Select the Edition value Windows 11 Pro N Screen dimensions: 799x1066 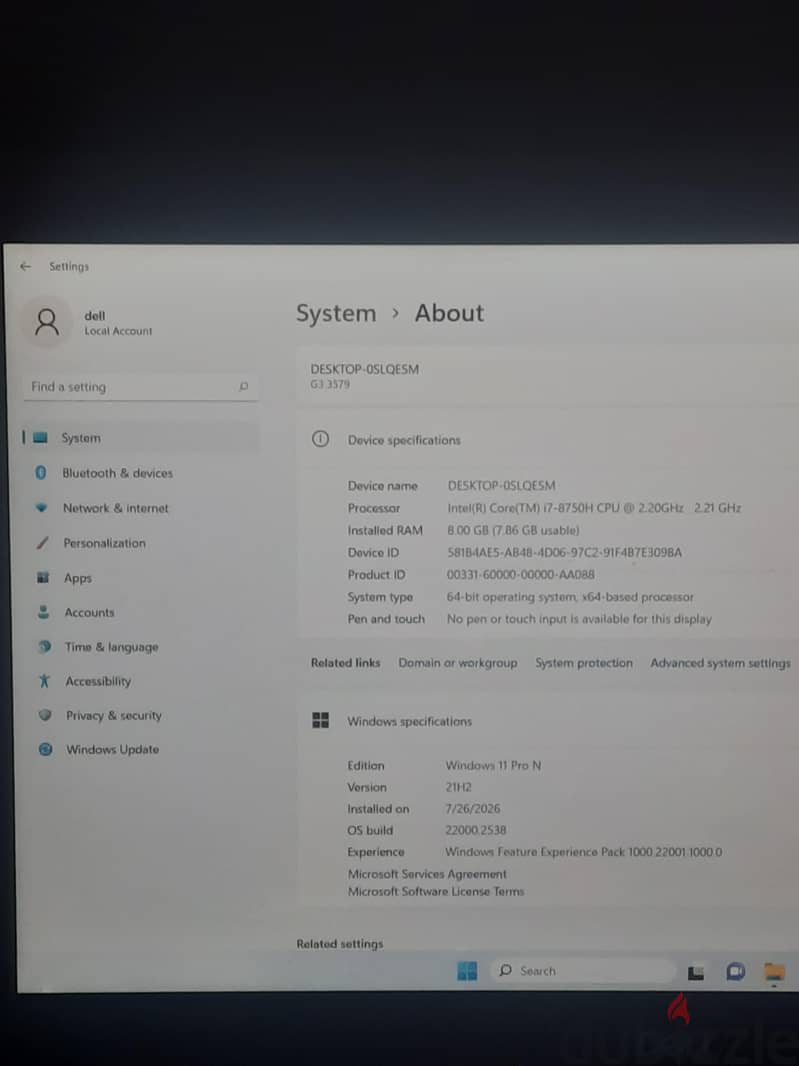coord(493,766)
